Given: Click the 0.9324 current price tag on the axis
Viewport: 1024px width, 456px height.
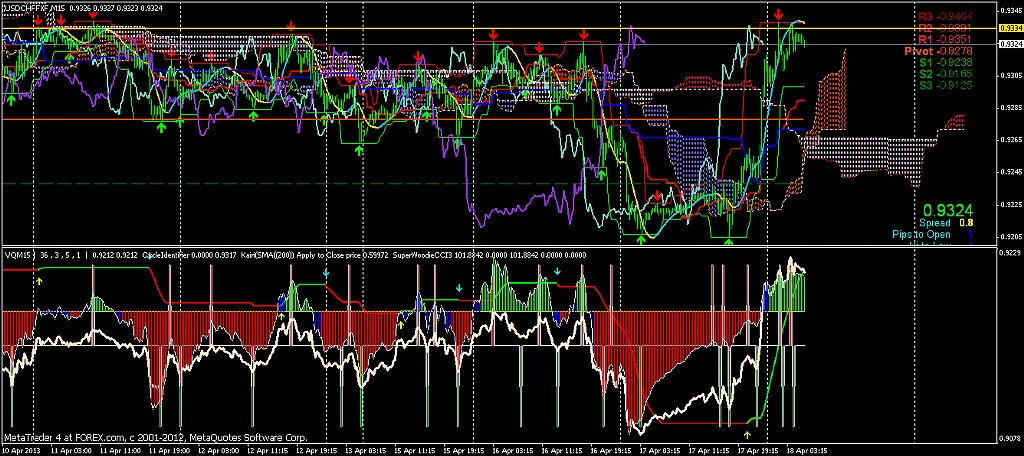Looking at the screenshot, I should point(1010,44).
